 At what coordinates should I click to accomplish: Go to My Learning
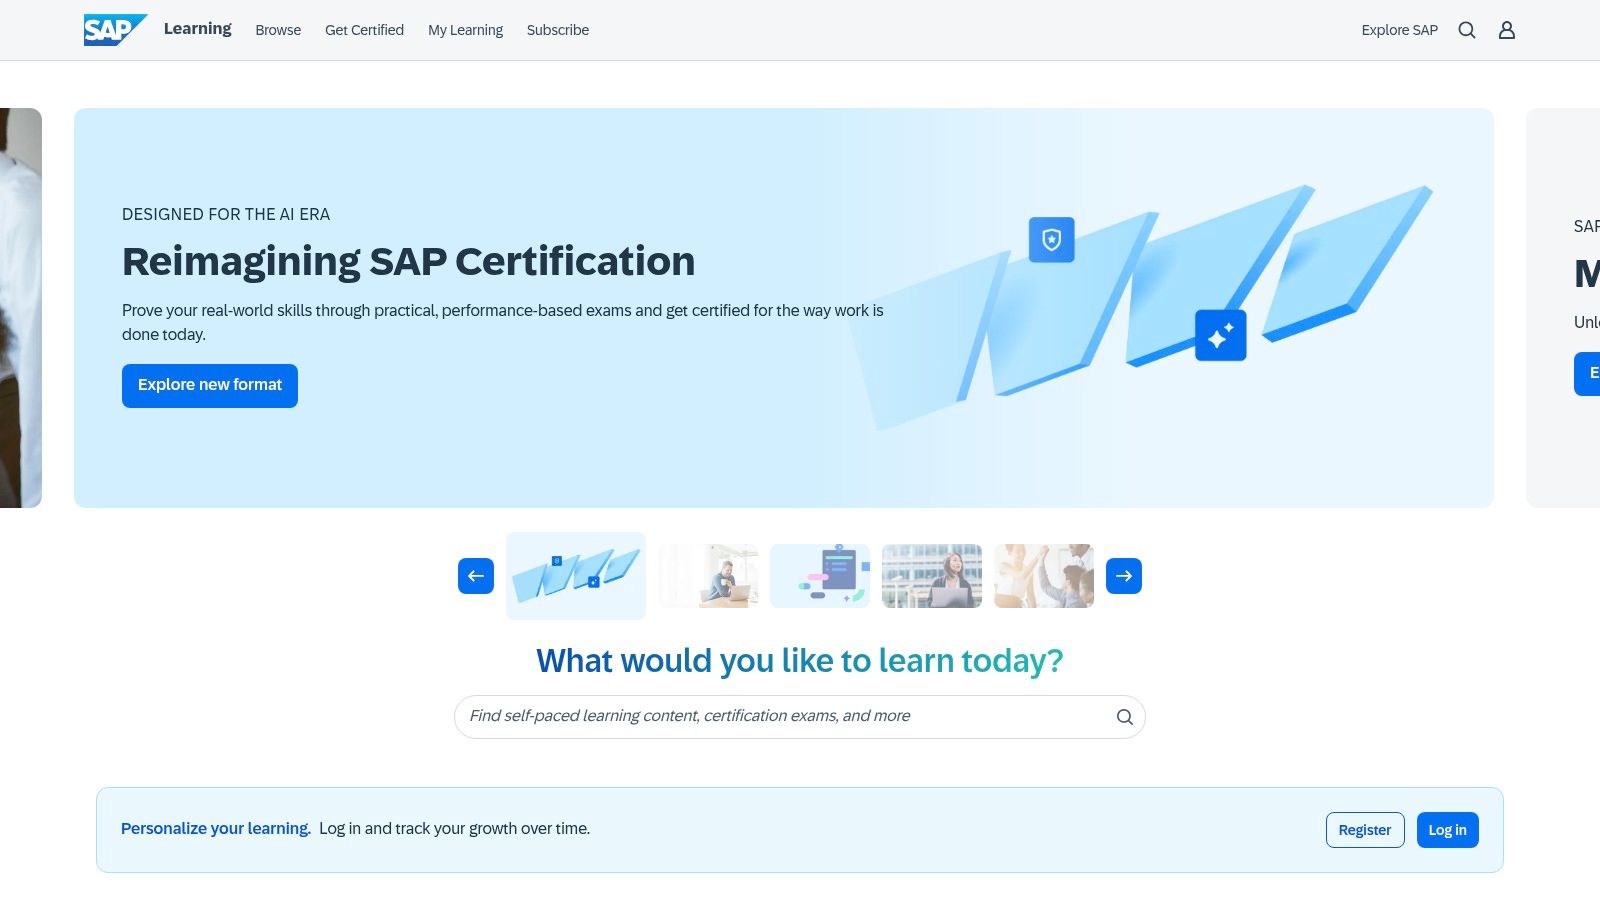click(465, 30)
